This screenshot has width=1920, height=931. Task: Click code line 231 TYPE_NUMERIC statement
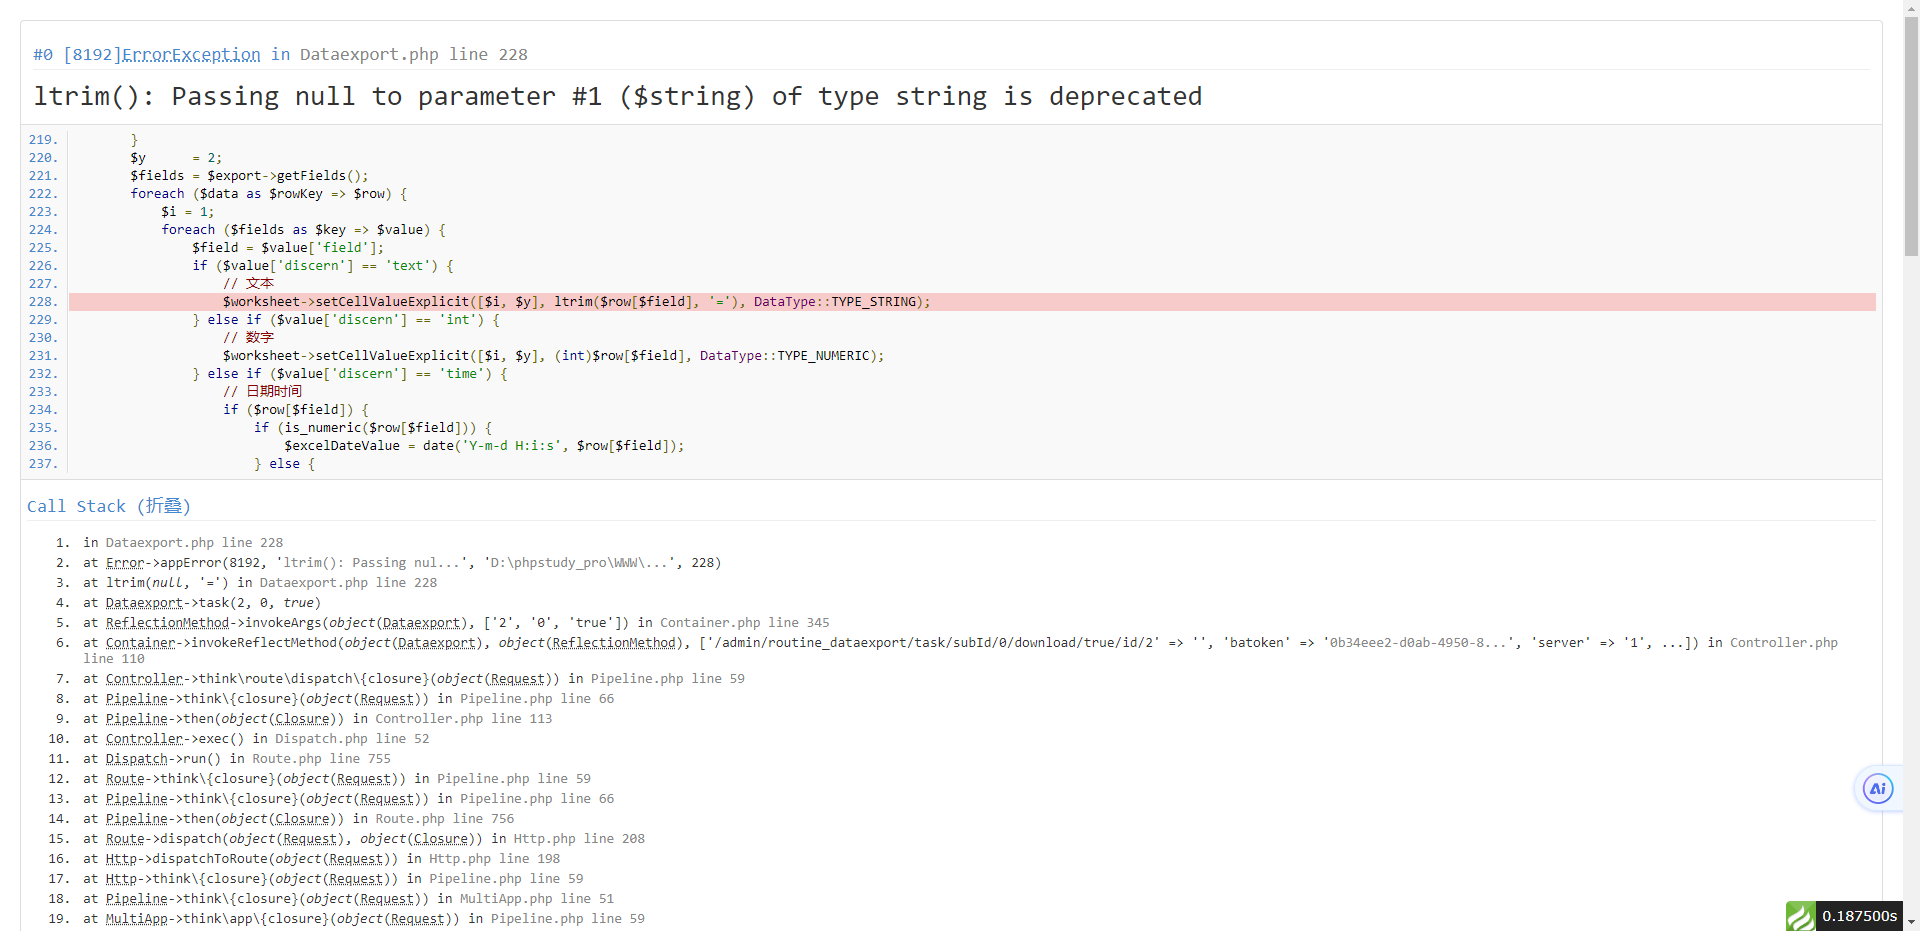point(553,356)
